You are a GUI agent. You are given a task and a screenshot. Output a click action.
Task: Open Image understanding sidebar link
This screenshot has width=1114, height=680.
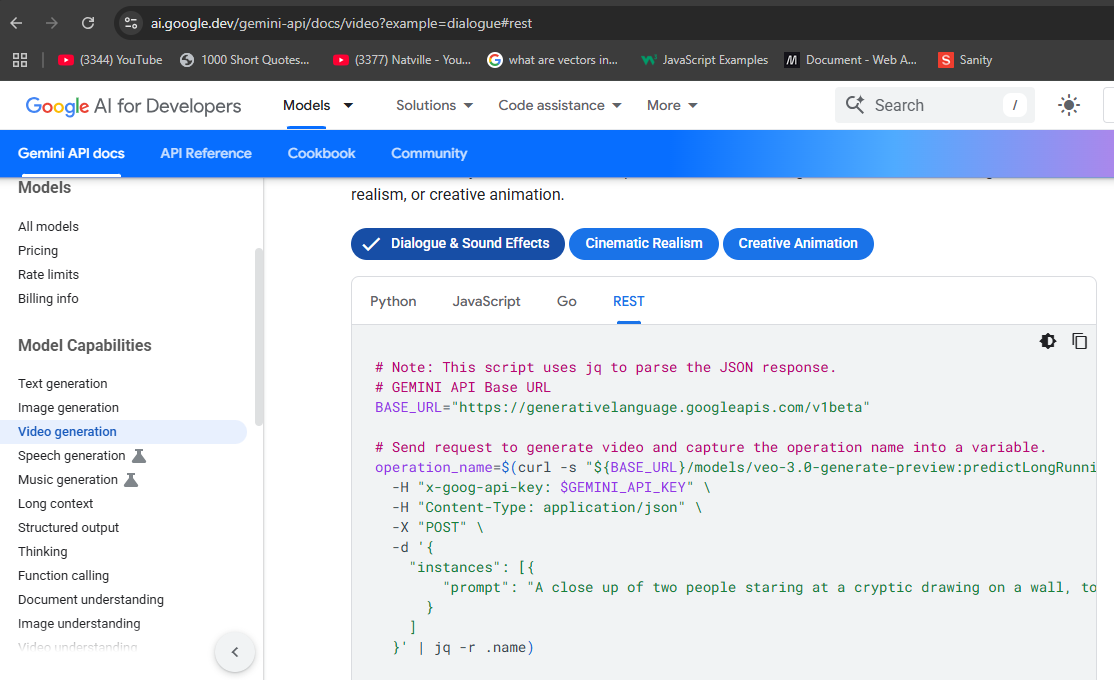[79, 624]
